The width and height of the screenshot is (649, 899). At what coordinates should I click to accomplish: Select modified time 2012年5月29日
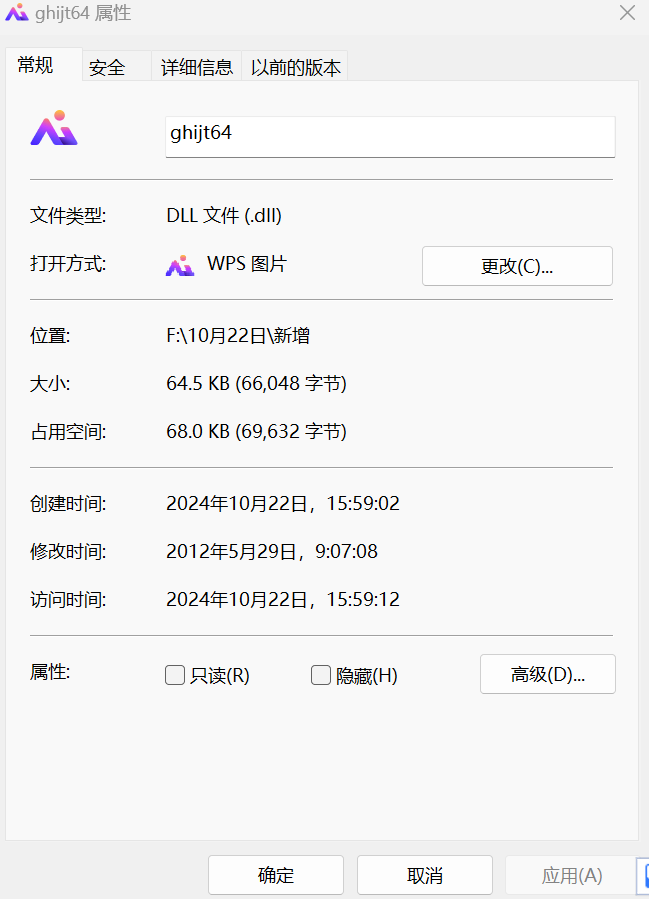point(231,552)
